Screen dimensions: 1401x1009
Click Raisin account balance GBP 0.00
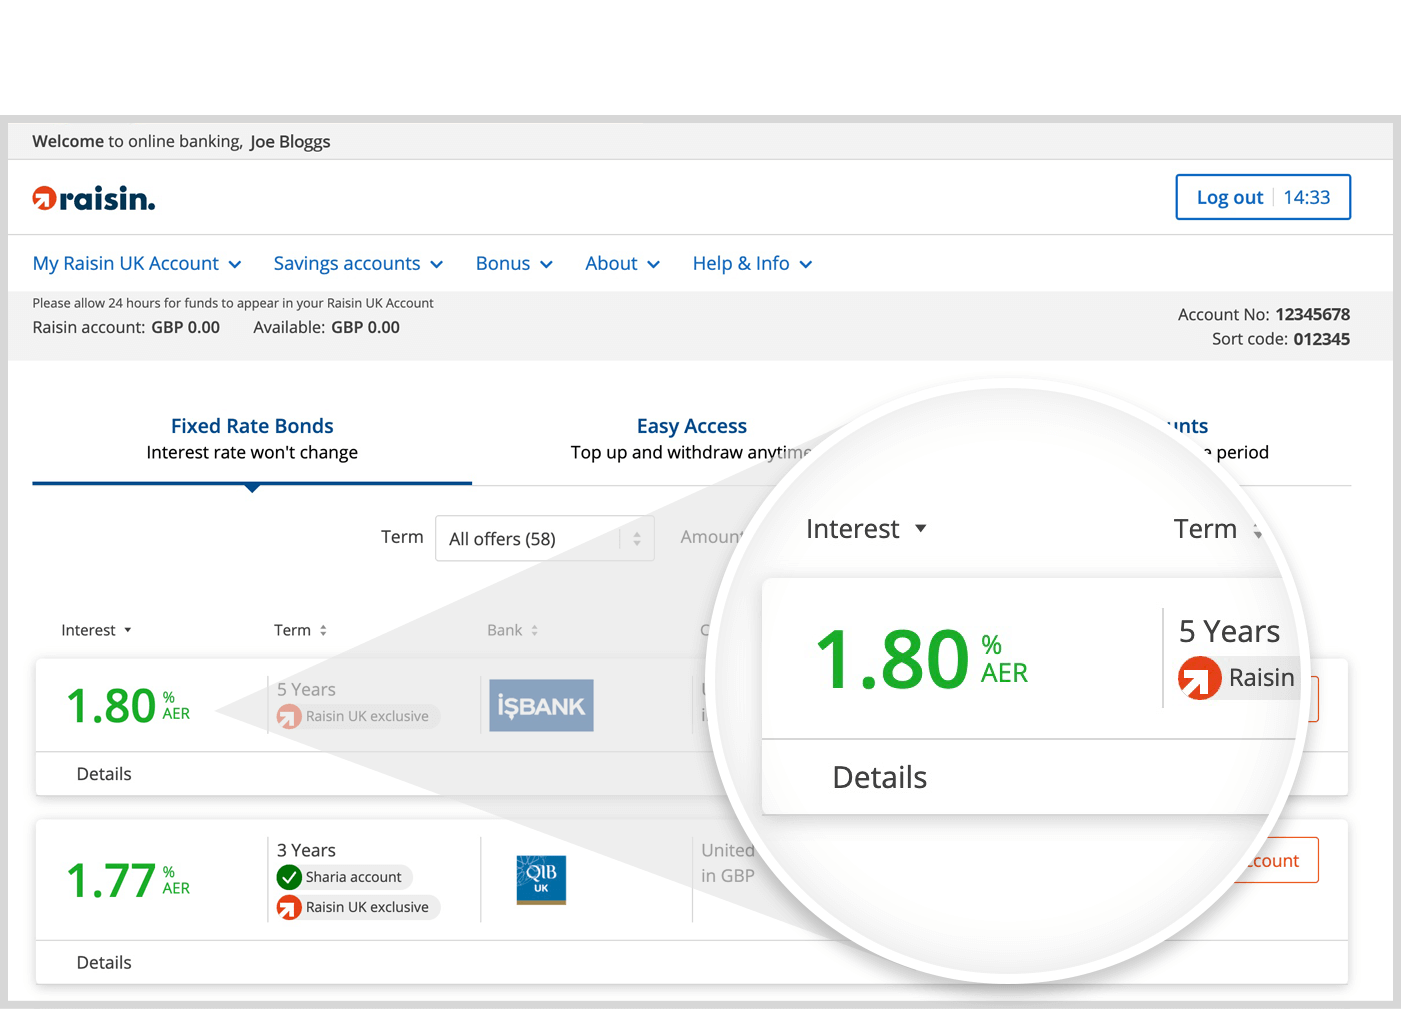pyautogui.click(x=185, y=327)
